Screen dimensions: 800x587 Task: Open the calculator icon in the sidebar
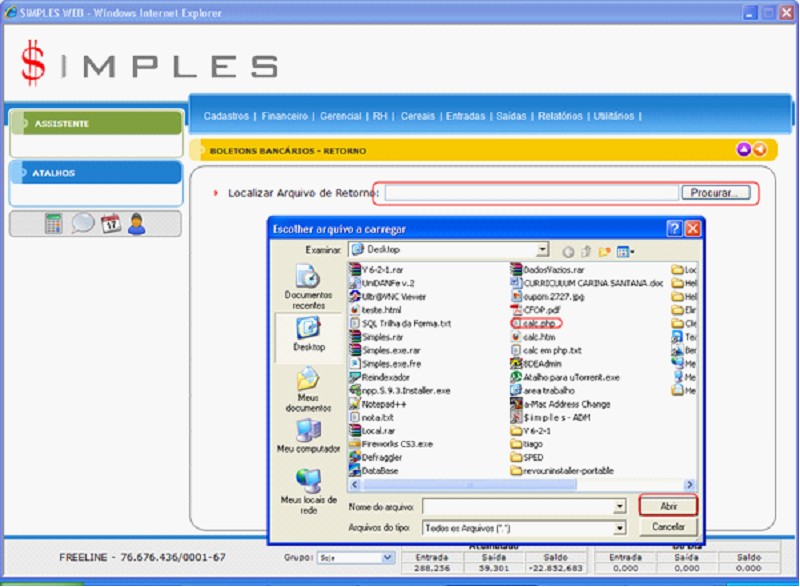point(54,223)
